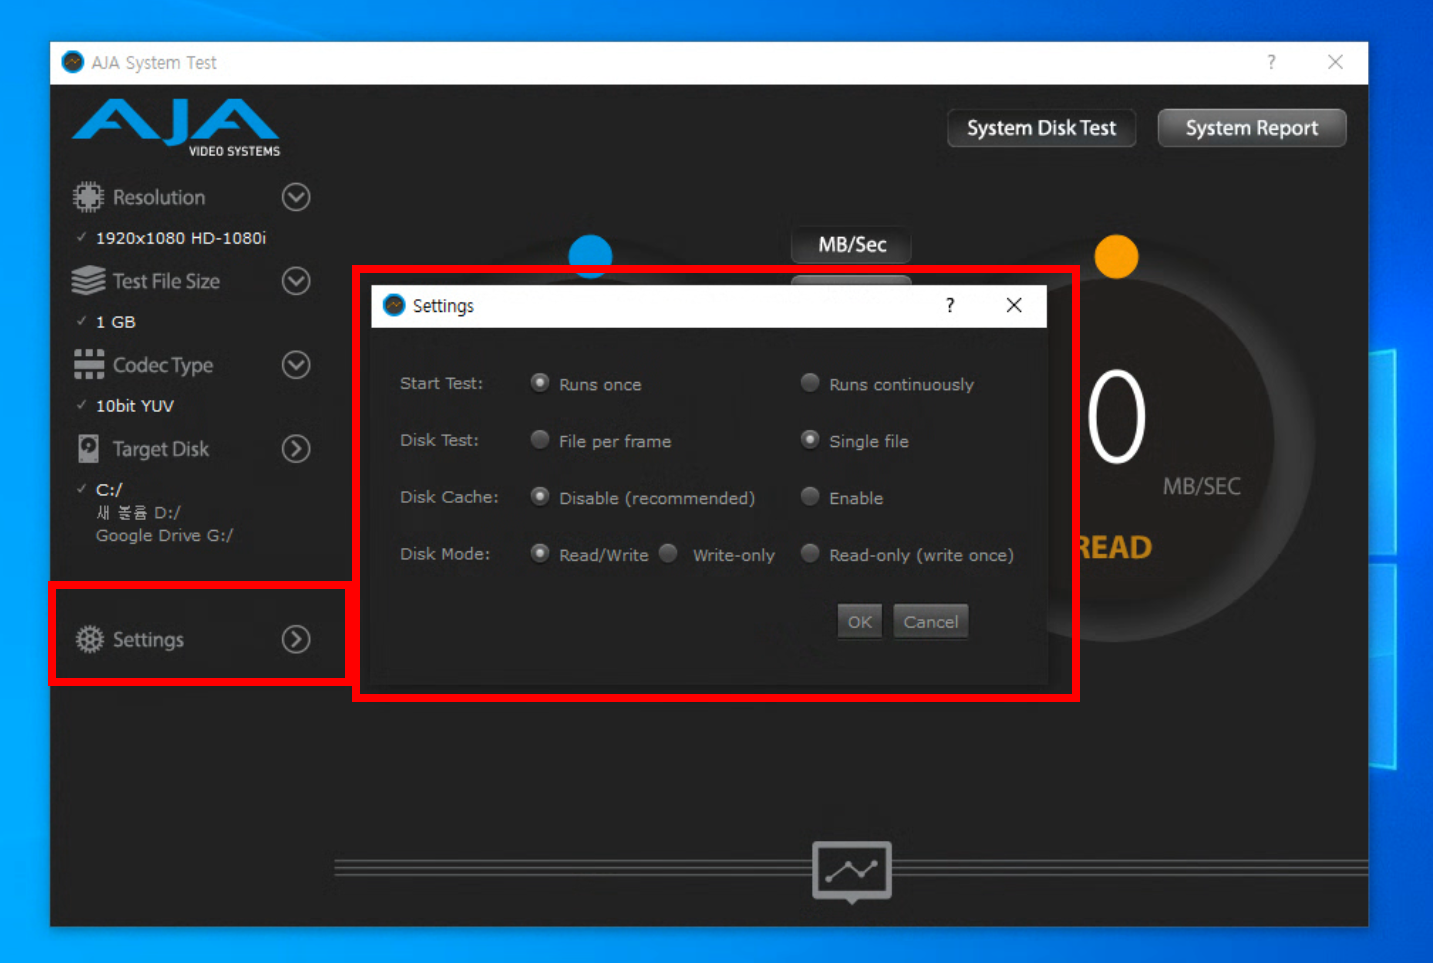Click the Codec Type label

click(163, 365)
